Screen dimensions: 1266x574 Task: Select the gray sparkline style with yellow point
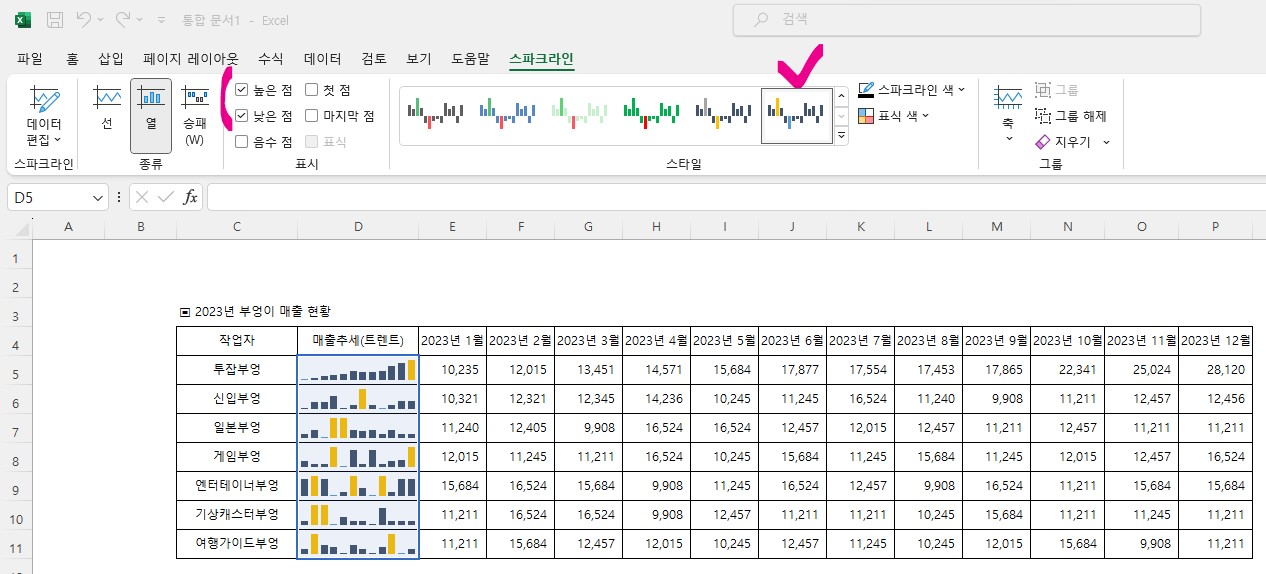(723, 113)
